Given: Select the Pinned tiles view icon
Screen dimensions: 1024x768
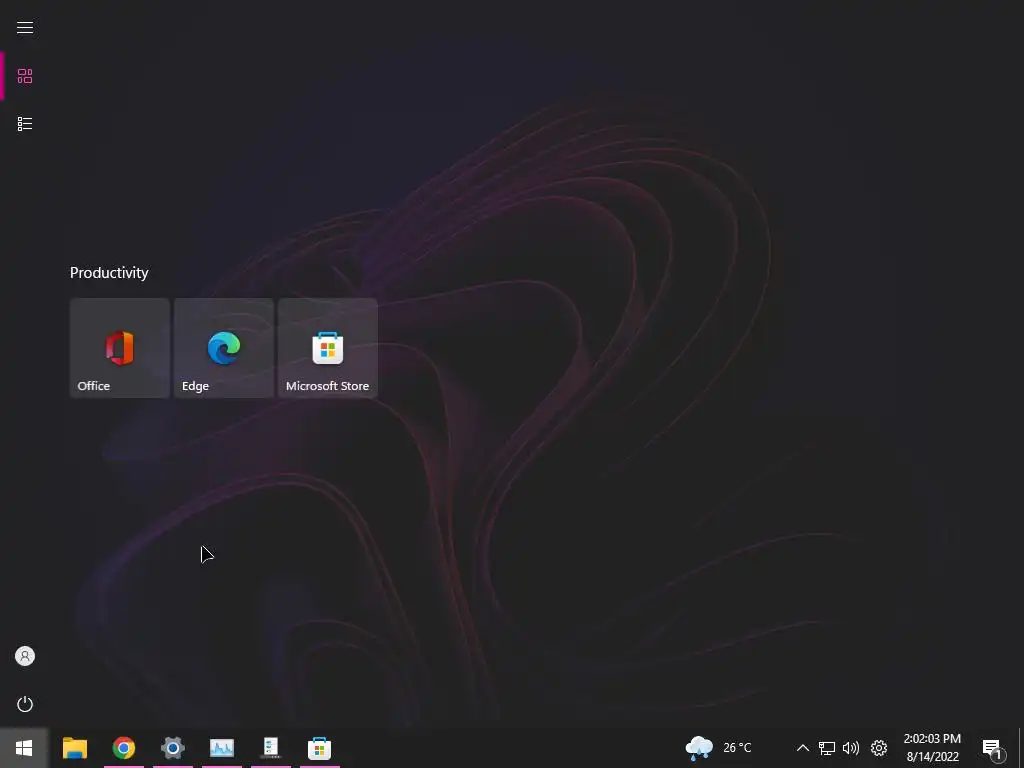Looking at the screenshot, I should [x=25, y=76].
